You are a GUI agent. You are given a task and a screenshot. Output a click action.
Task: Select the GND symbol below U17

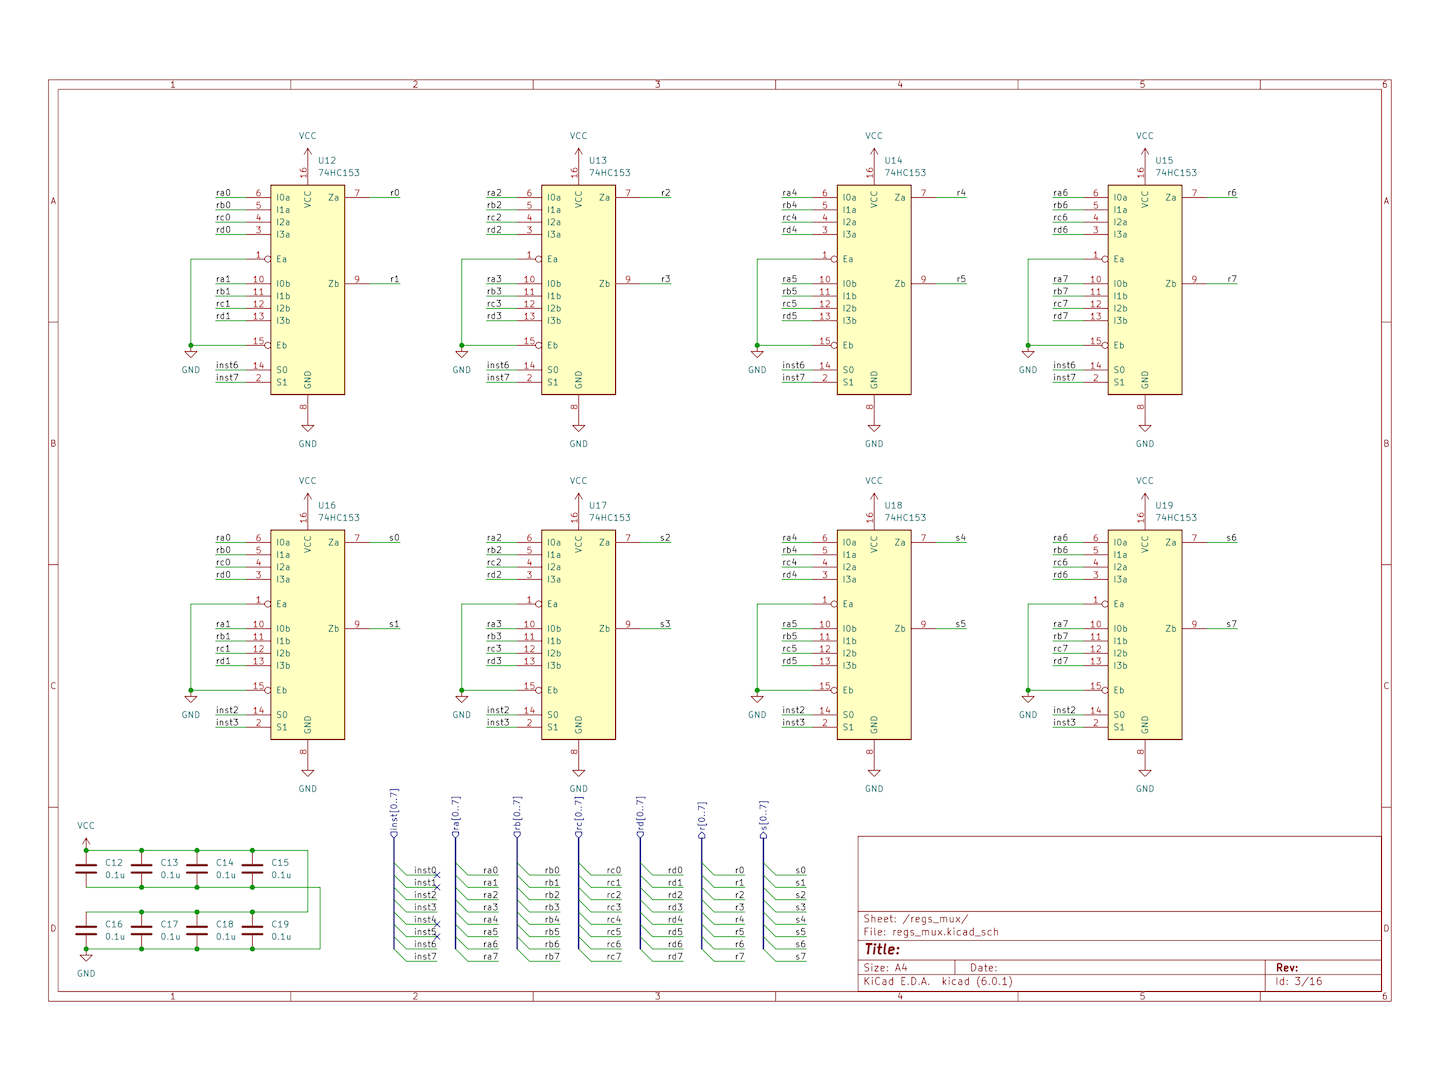578,773
